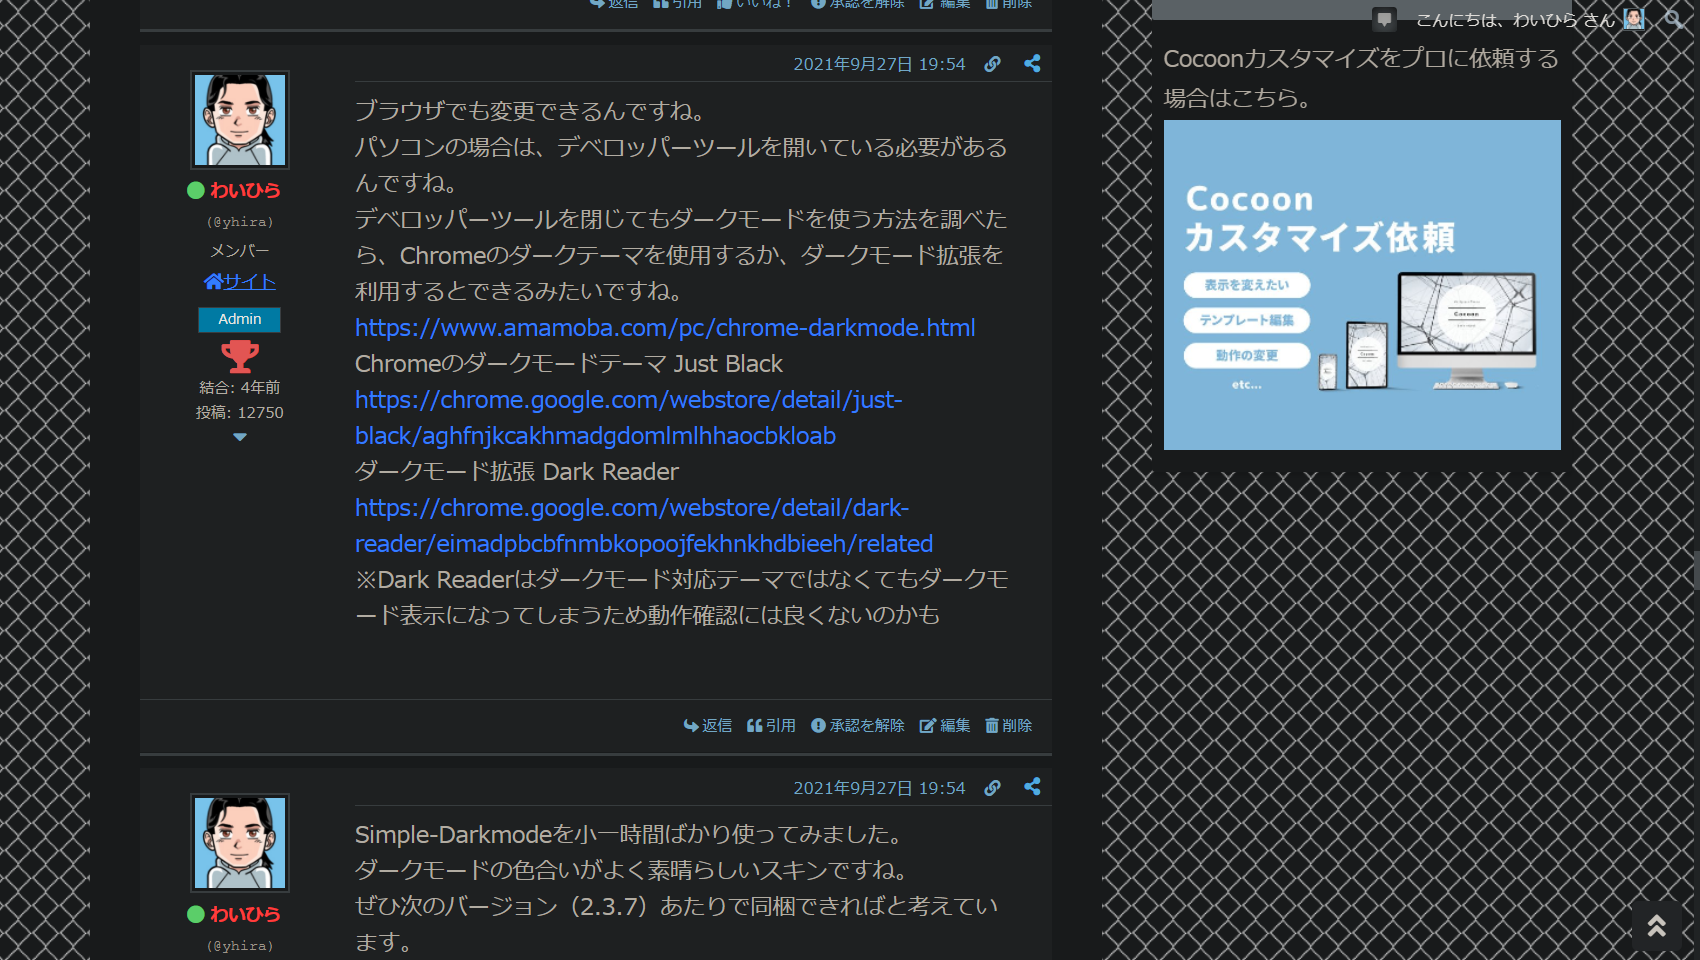Screen dimensions: 1700x960
Task: Open the Dark Reader webstore link
Action: coord(644,526)
